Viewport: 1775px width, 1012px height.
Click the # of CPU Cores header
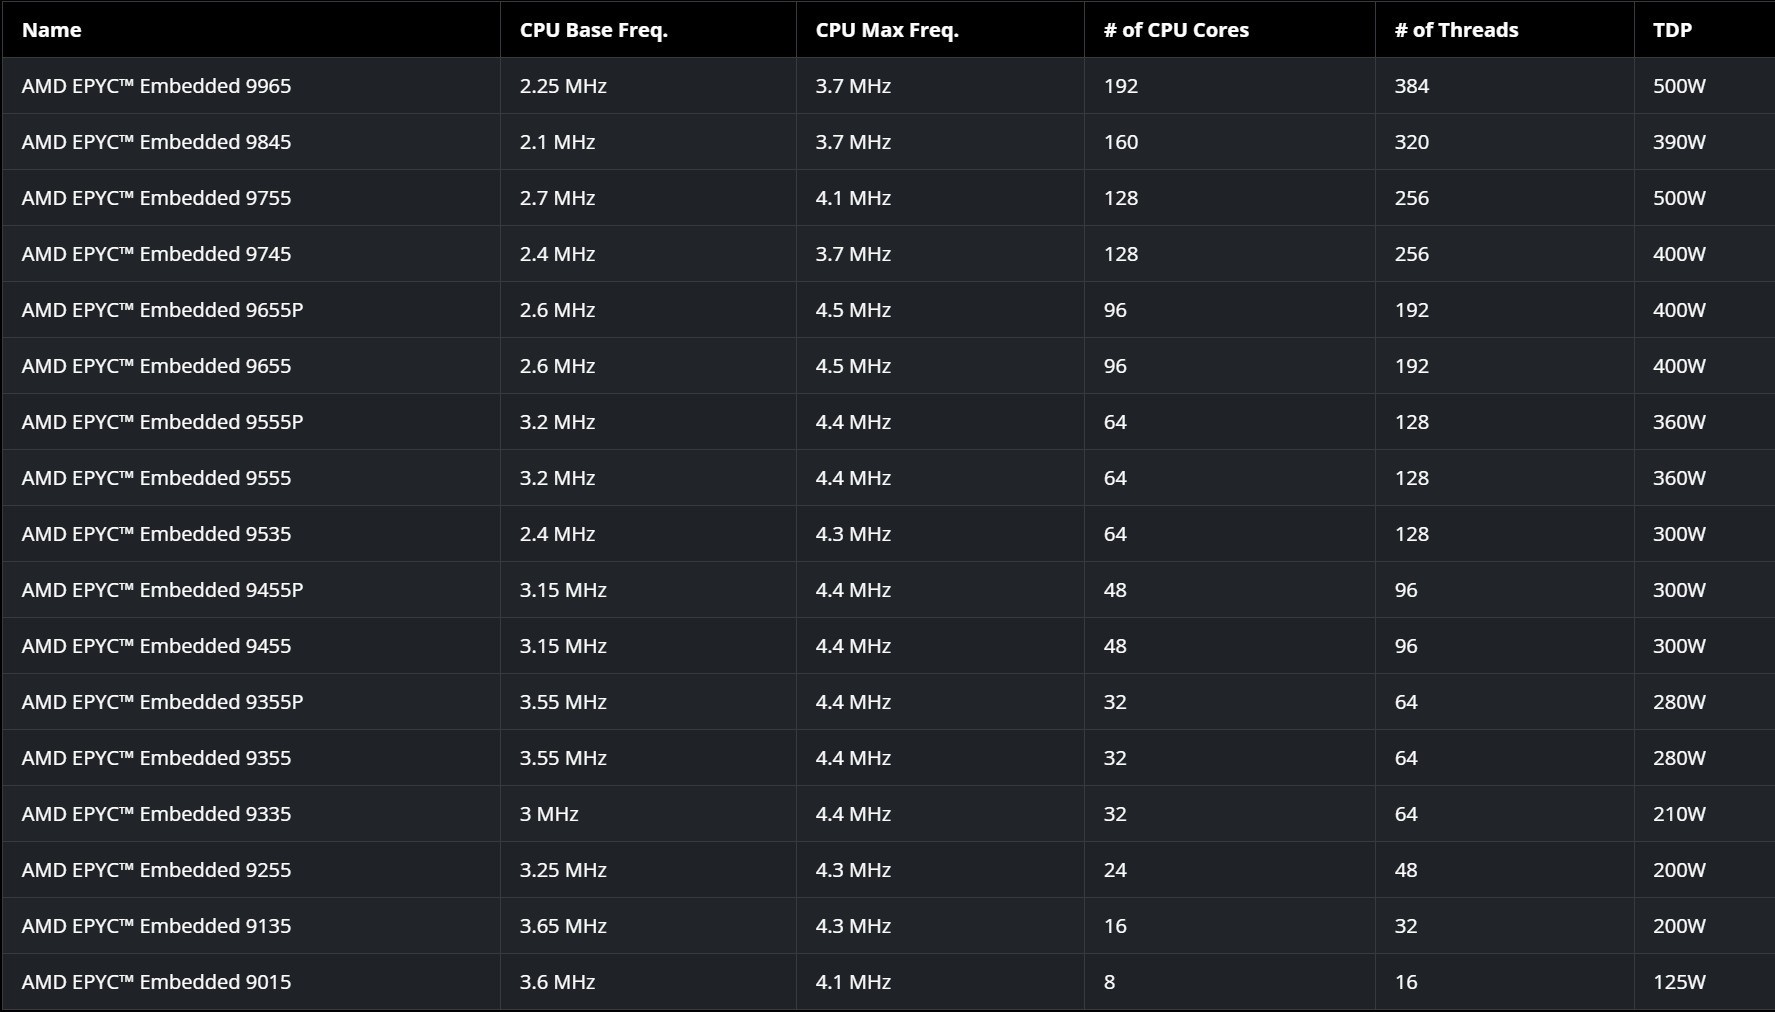1175,30
